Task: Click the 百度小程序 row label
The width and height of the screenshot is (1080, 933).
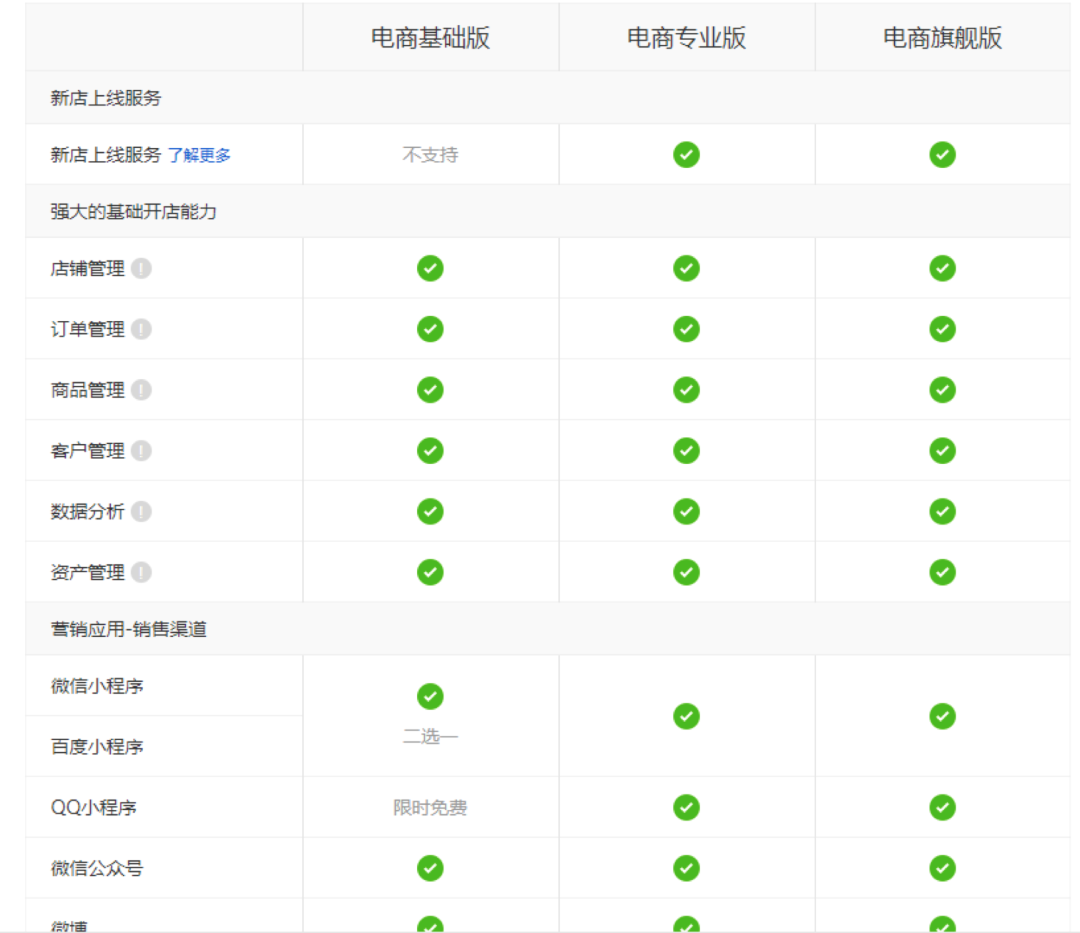Action: point(97,746)
